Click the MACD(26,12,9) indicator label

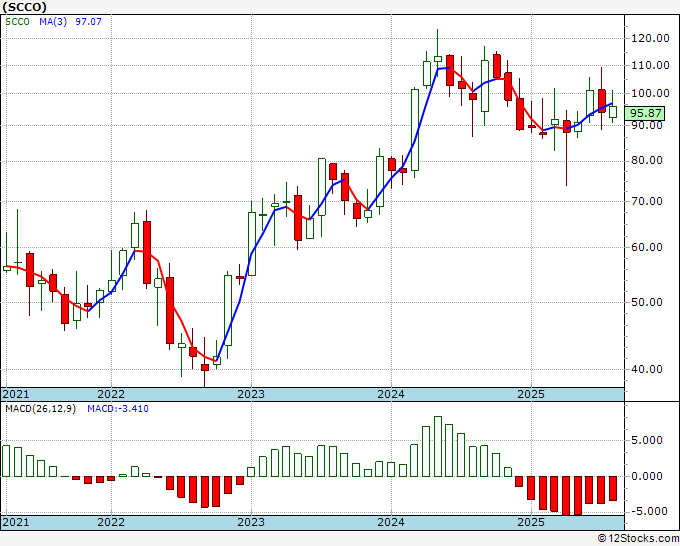pos(40,409)
